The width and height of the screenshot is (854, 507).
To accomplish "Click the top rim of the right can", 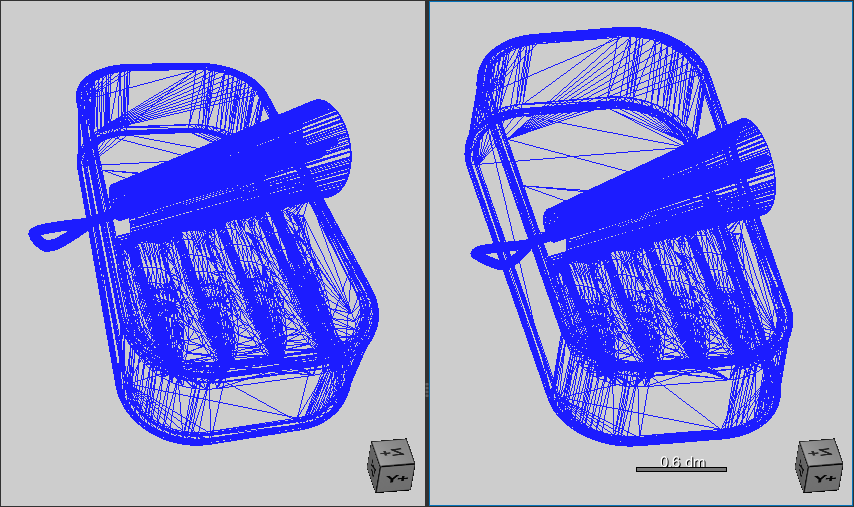I will [x=590, y=36].
